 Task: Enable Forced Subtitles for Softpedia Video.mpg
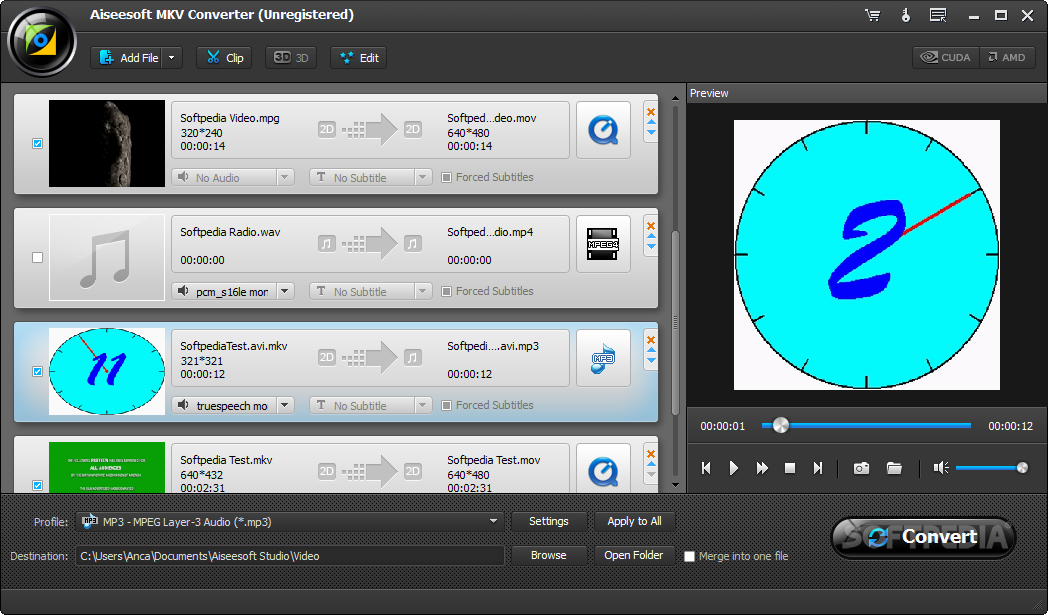(446, 177)
